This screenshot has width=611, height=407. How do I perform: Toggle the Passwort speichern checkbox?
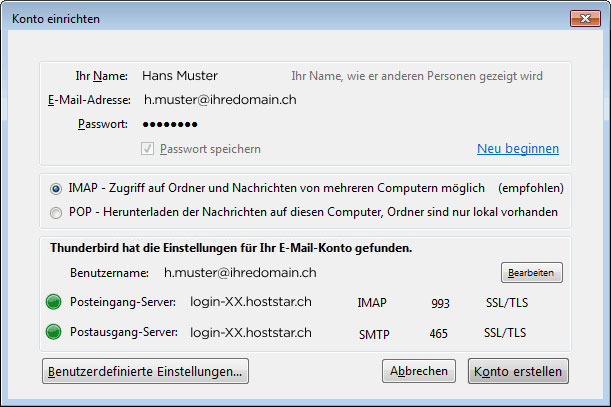pos(147,149)
